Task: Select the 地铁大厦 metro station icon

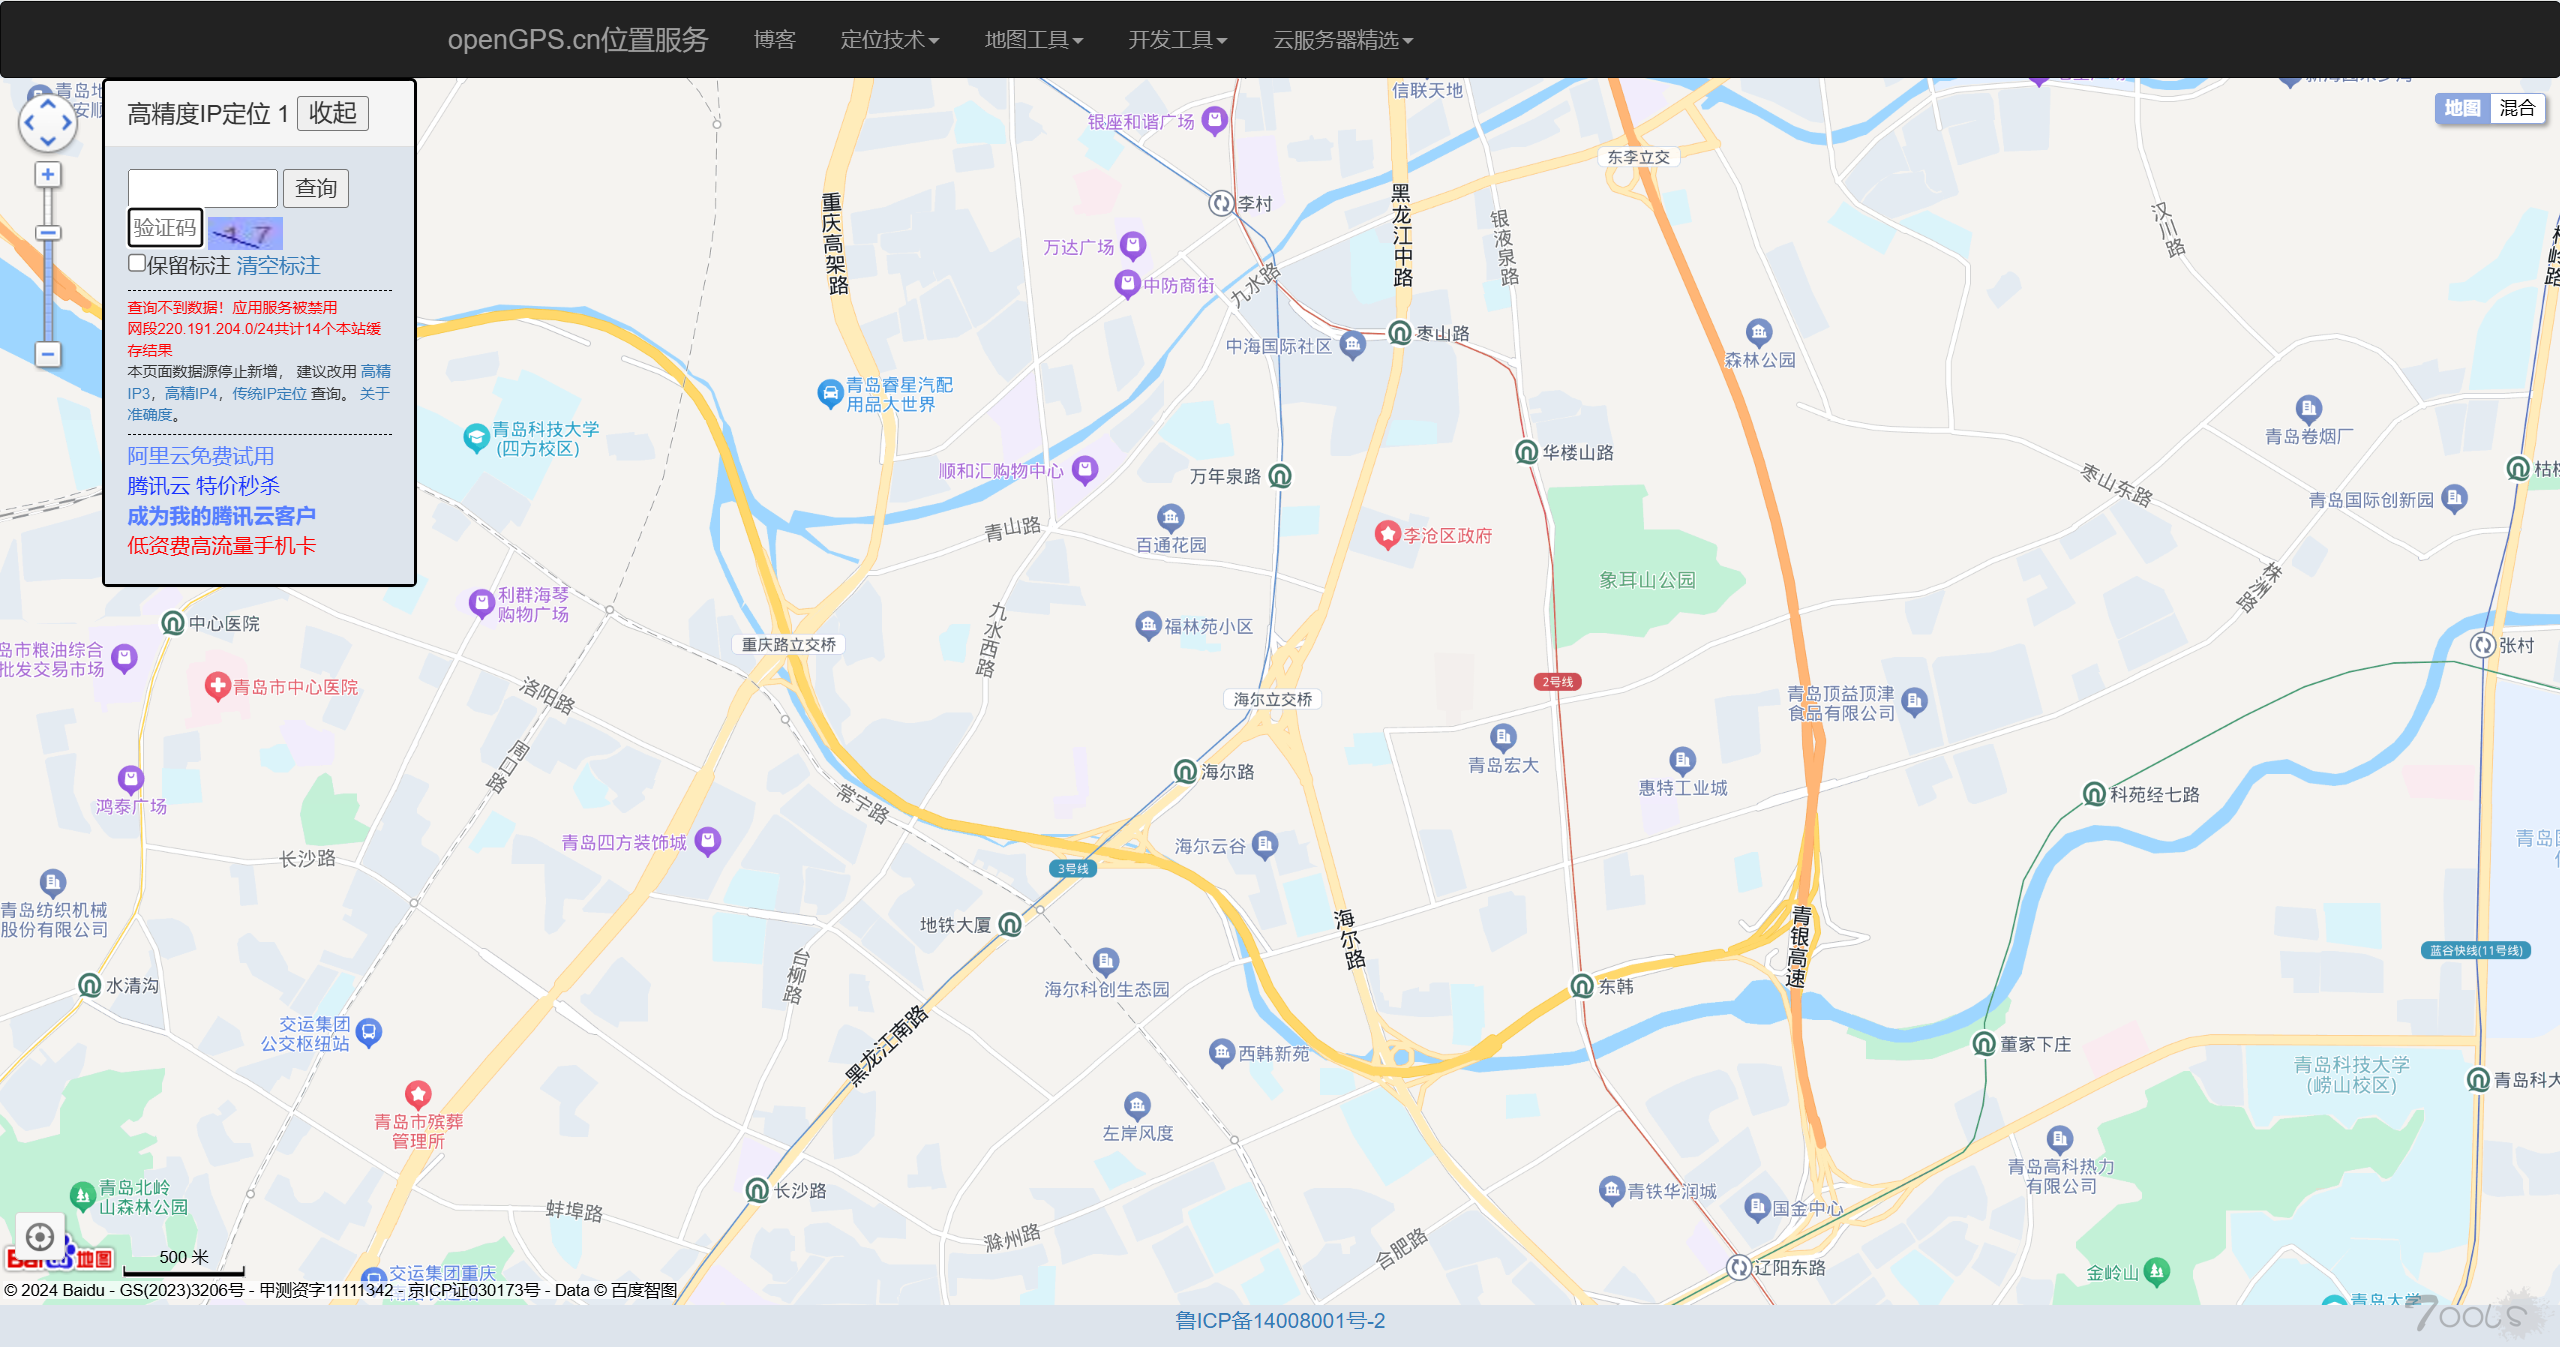Action: coord(1011,924)
